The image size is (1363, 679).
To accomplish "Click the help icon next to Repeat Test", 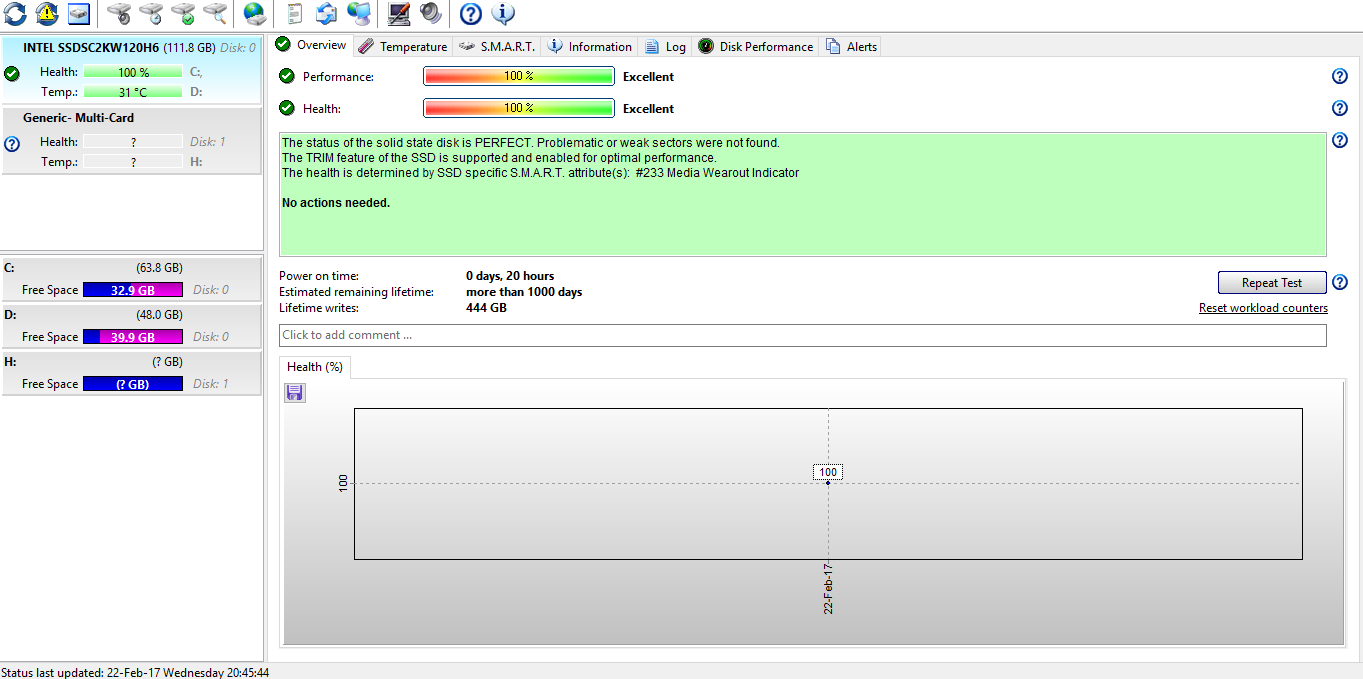I will (x=1340, y=282).
